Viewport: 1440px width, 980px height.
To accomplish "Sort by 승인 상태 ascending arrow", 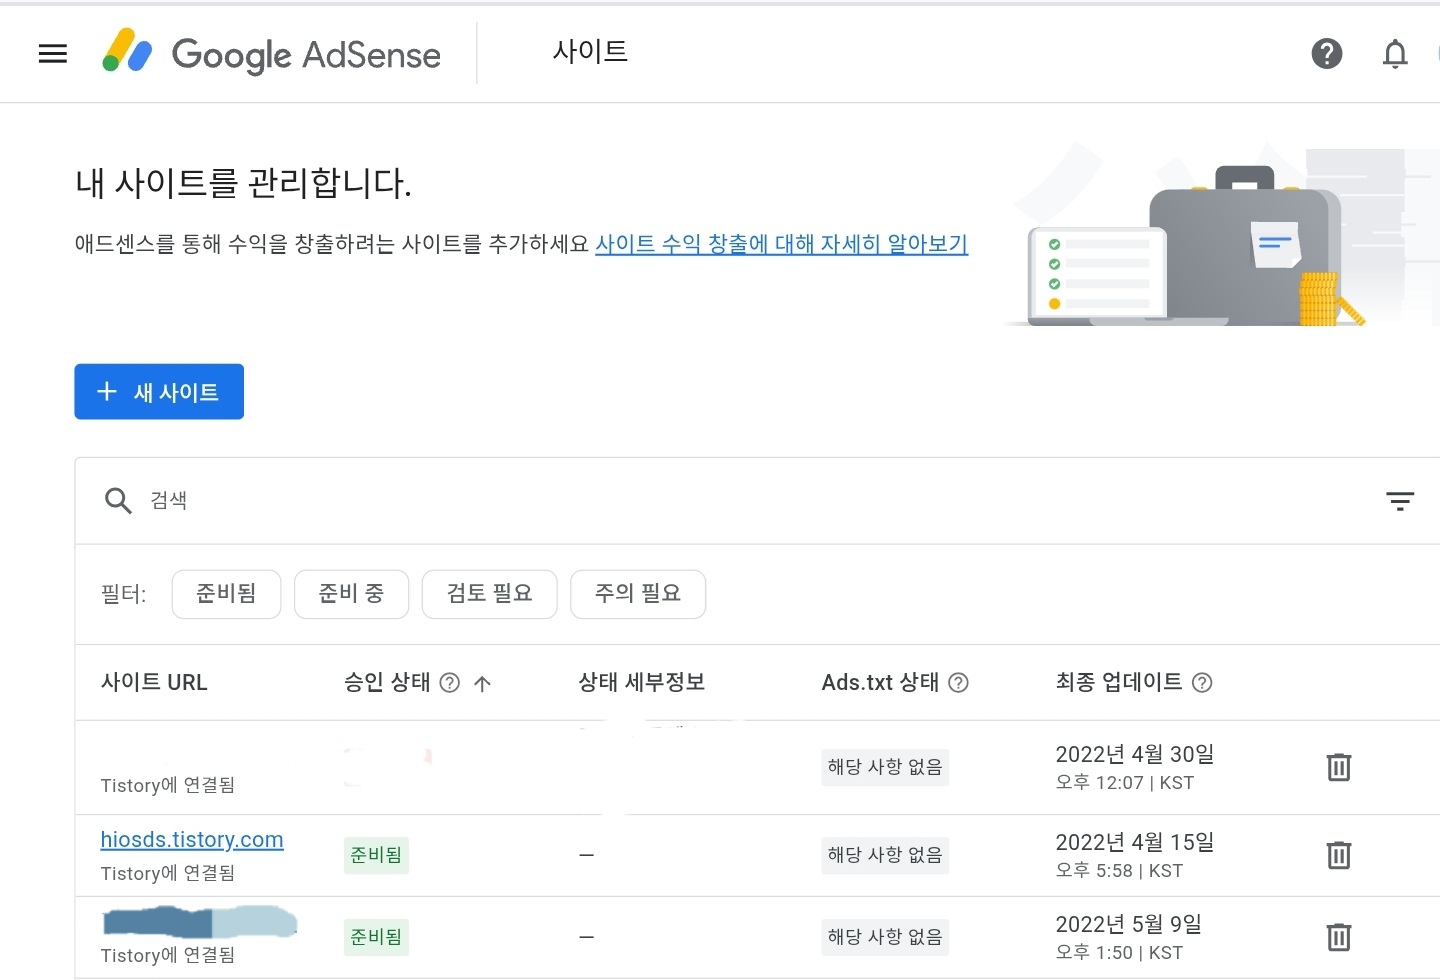I will (482, 684).
